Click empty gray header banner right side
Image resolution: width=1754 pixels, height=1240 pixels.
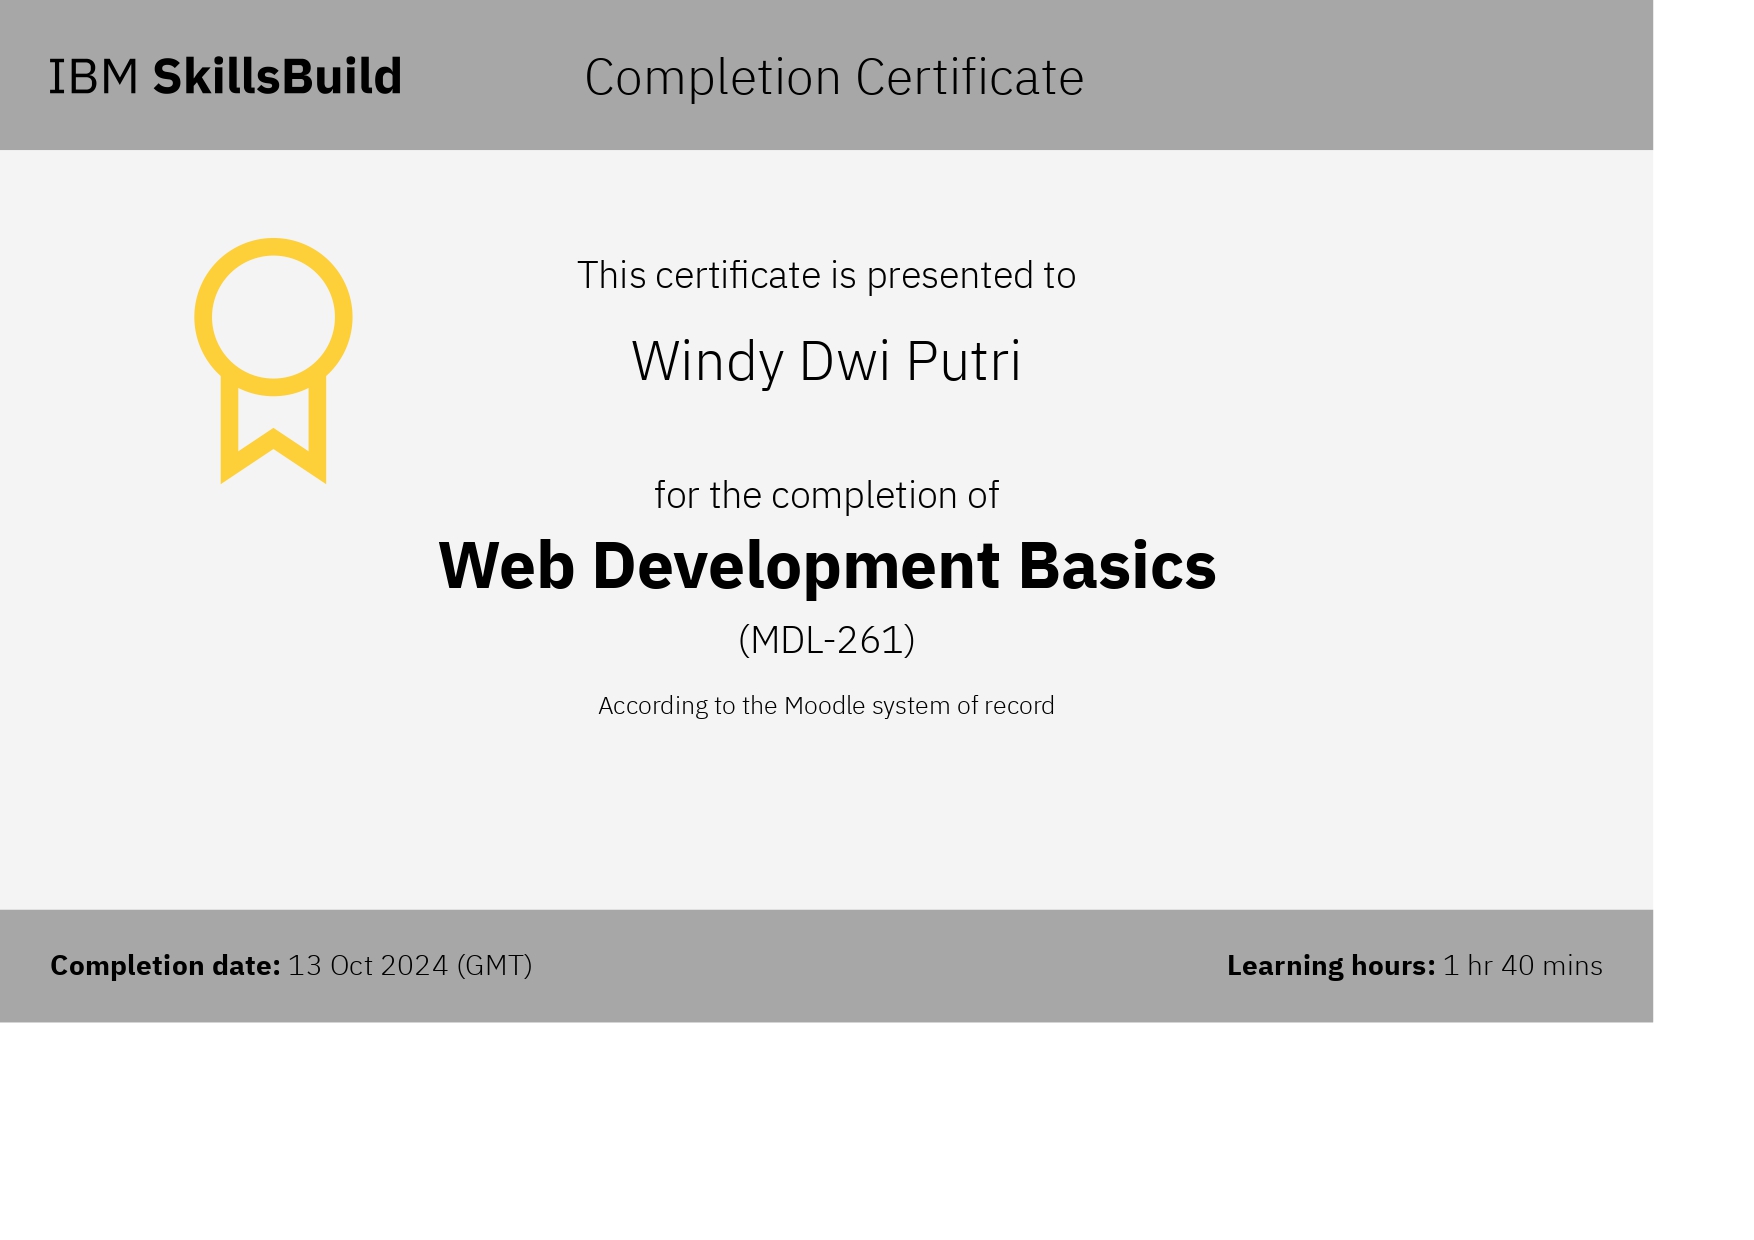coord(1400,75)
